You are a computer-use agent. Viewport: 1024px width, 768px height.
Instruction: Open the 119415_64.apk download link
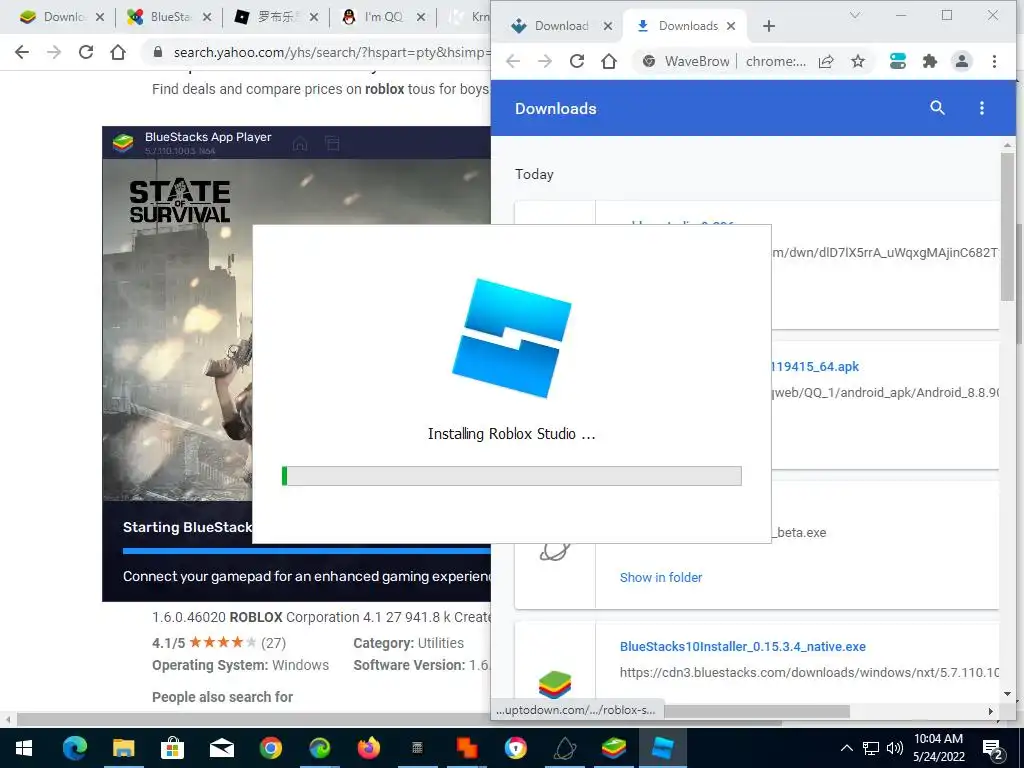click(x=815, y=366)
